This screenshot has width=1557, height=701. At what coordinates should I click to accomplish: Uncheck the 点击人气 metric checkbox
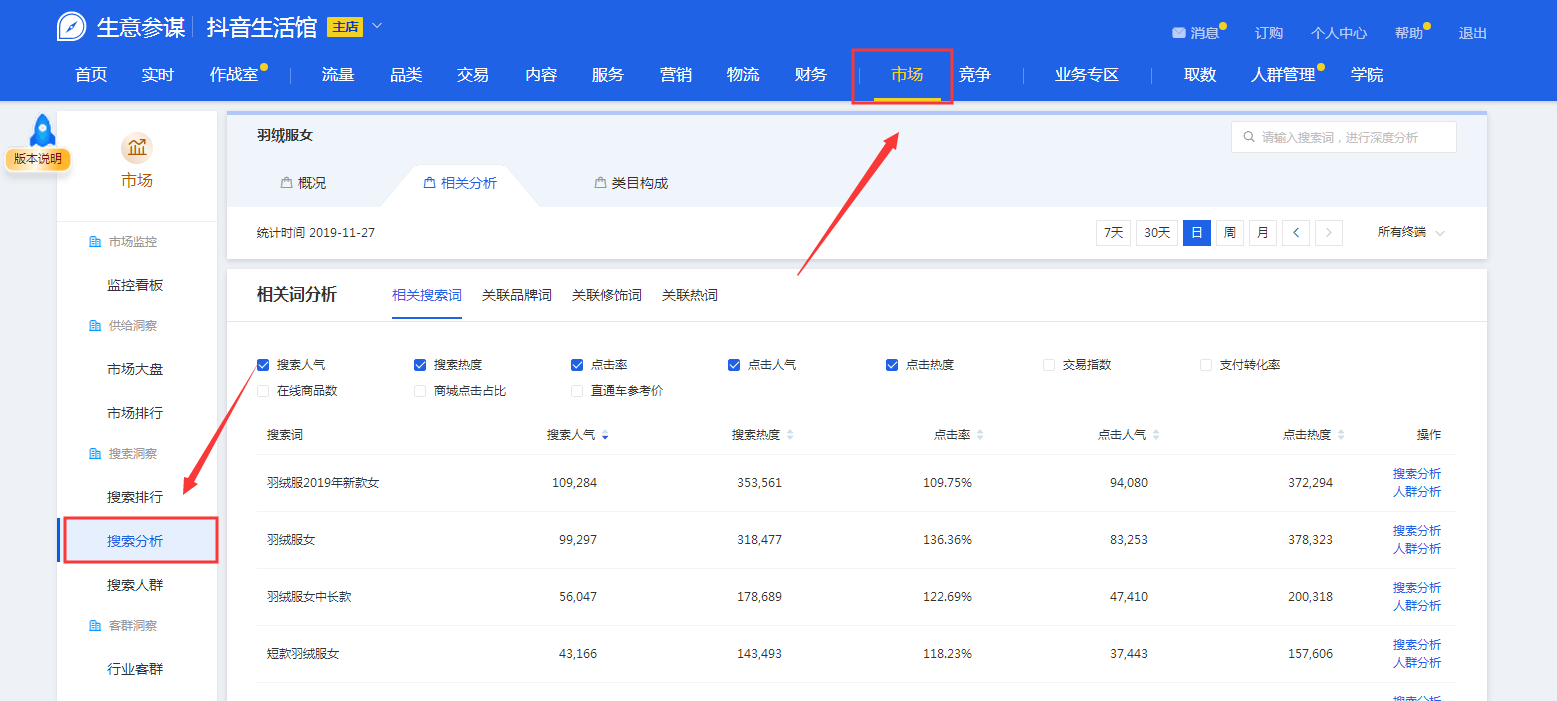pyautogui.click(x=734, y=365)
